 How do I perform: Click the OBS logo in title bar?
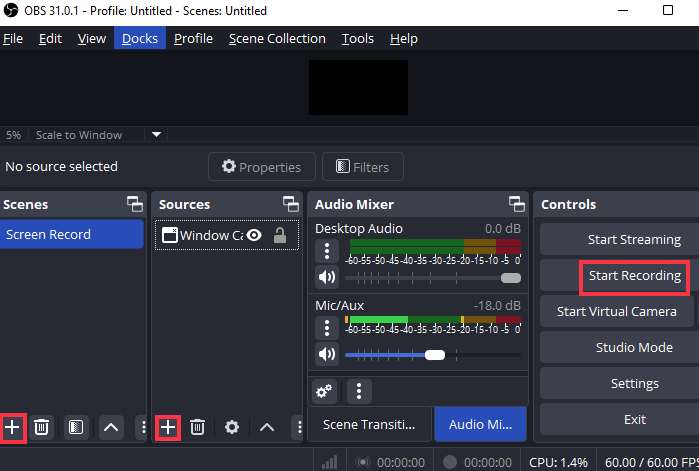click(11, 10)
